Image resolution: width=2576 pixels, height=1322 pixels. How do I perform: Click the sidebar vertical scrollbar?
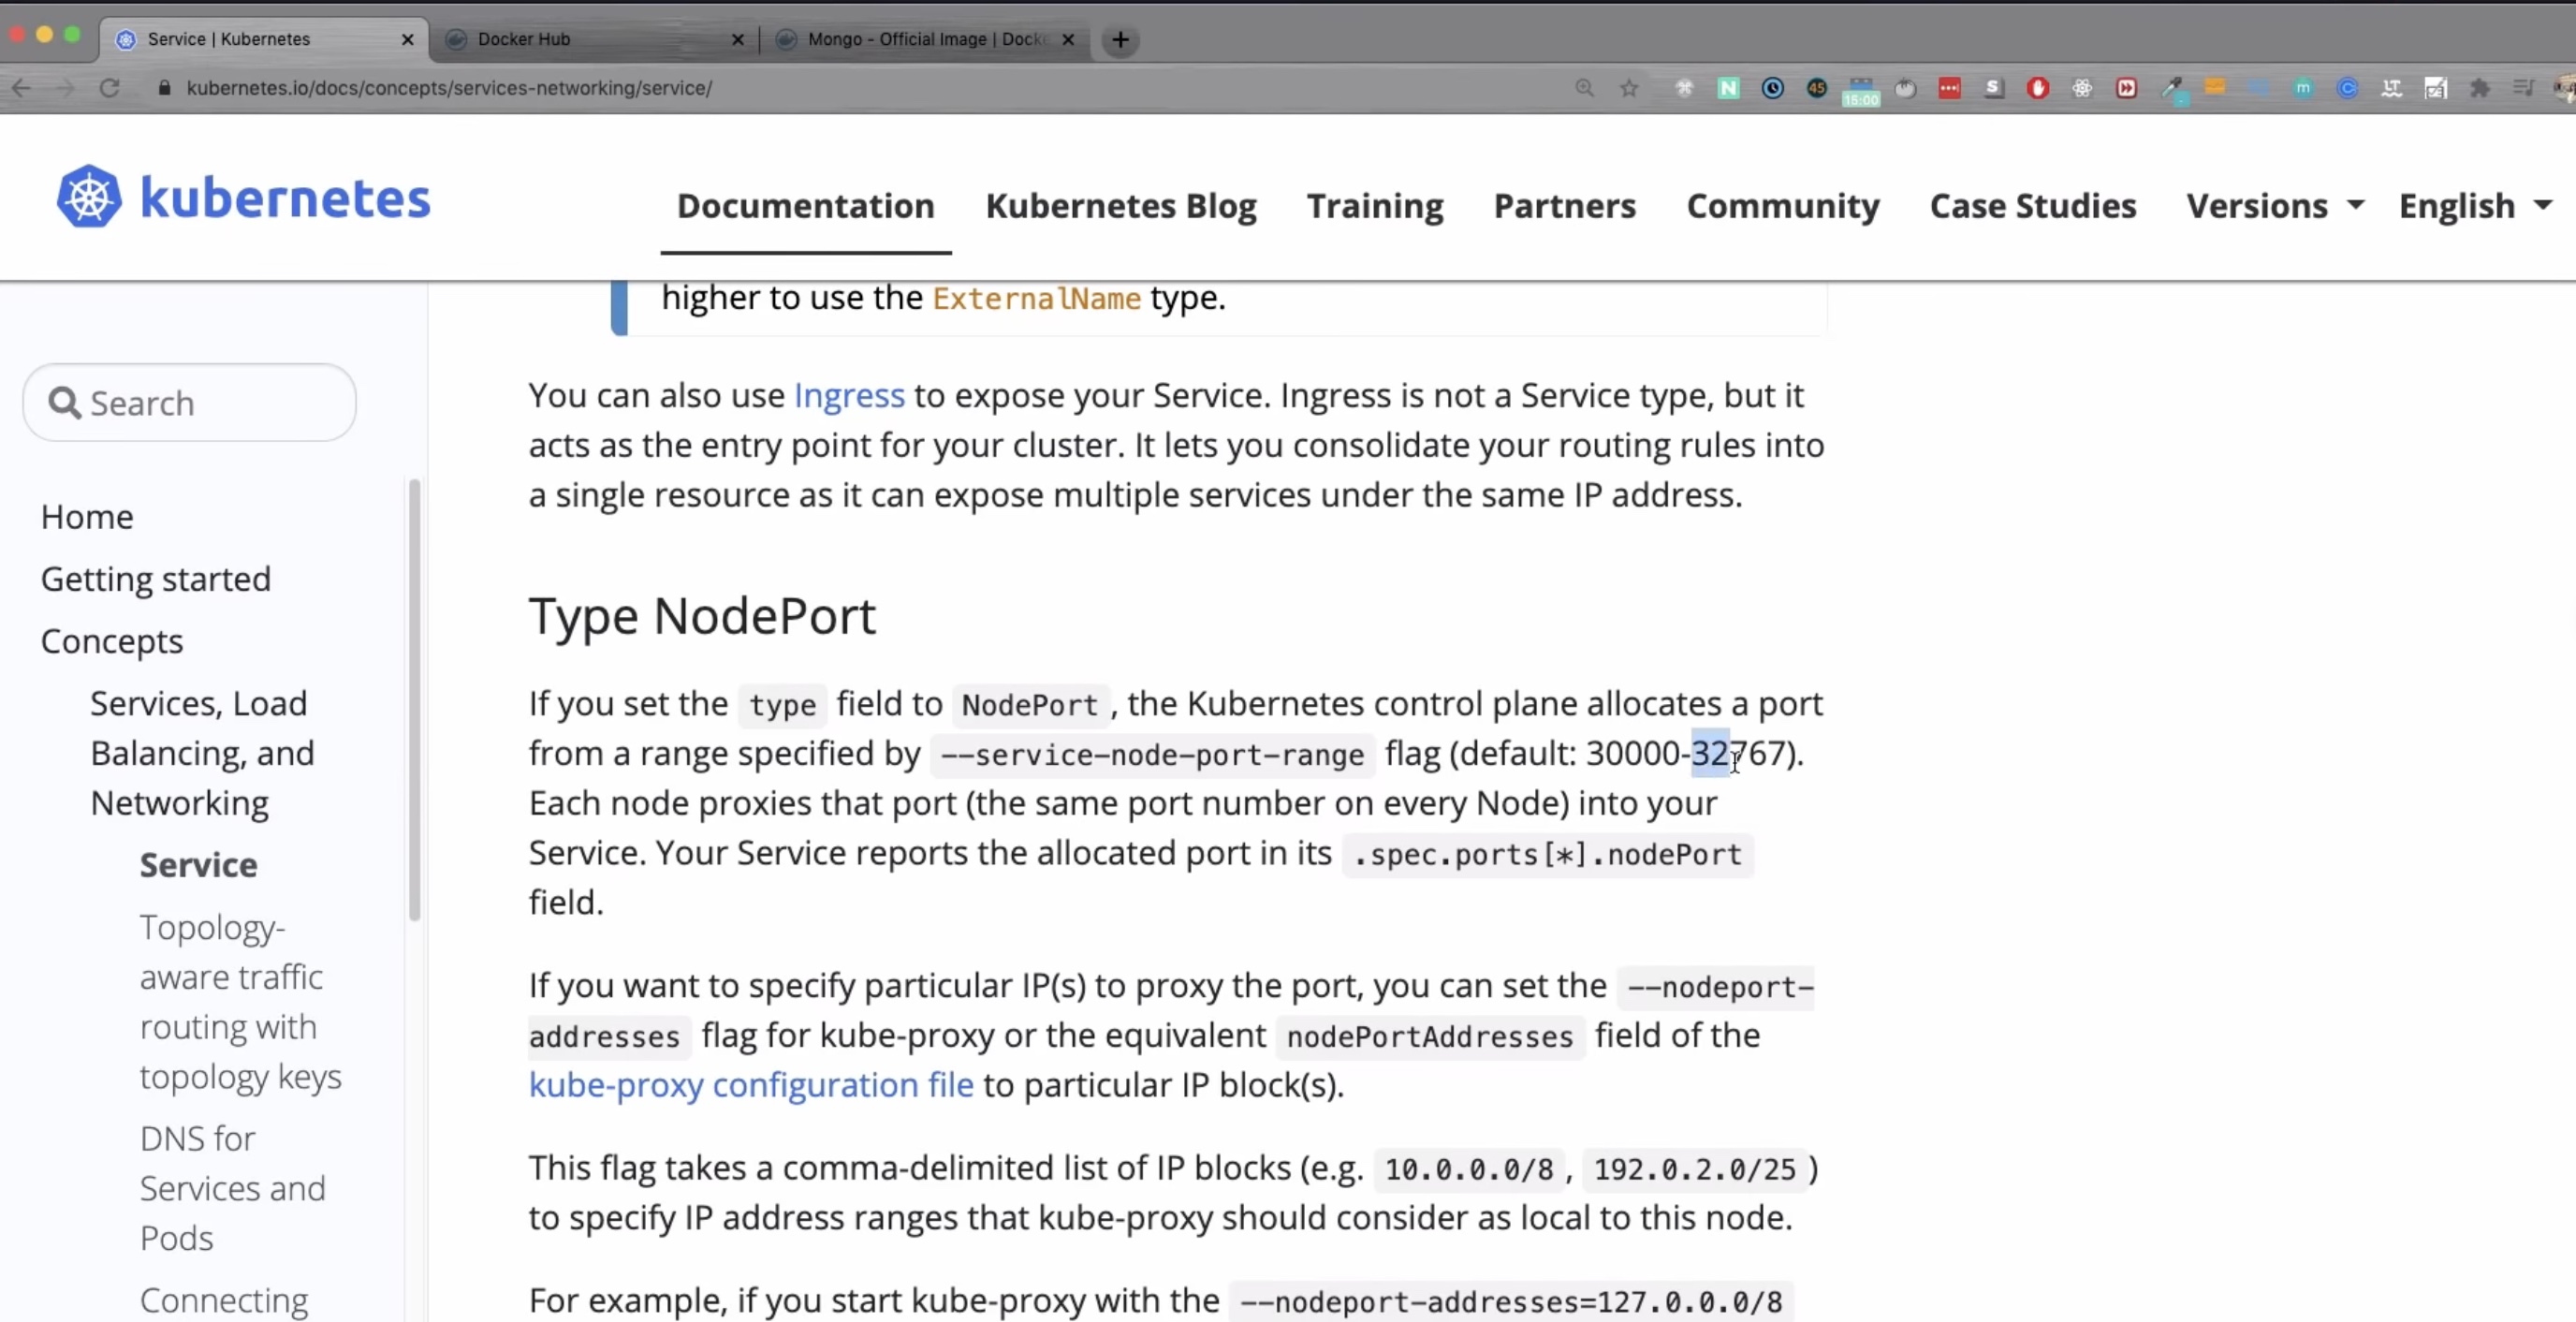[414, 700]
